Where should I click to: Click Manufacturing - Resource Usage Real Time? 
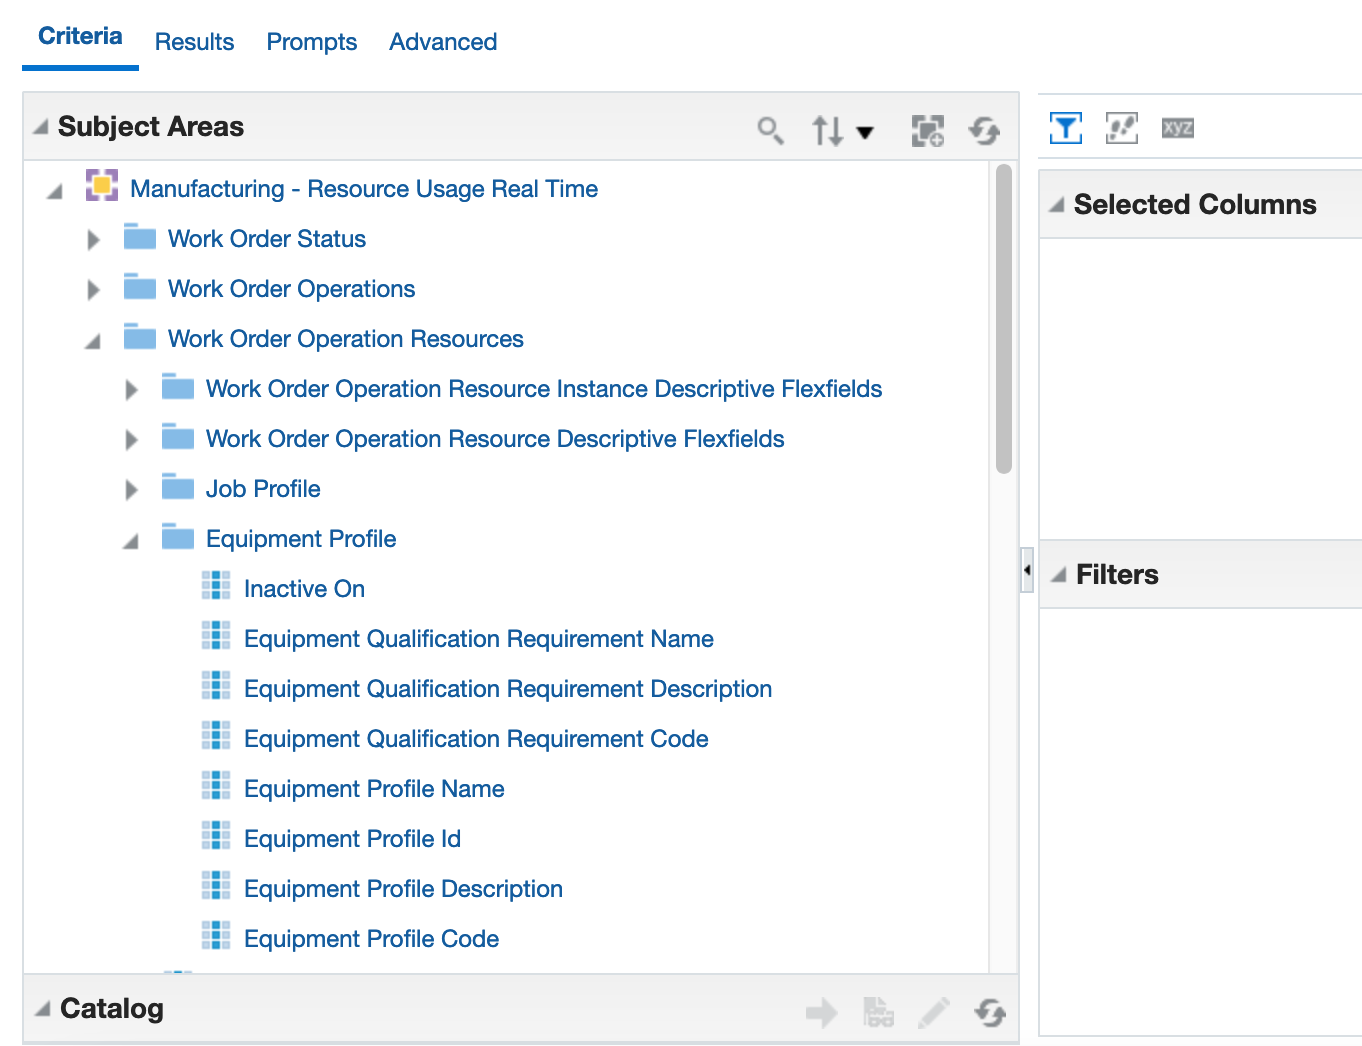click(364, 189)
